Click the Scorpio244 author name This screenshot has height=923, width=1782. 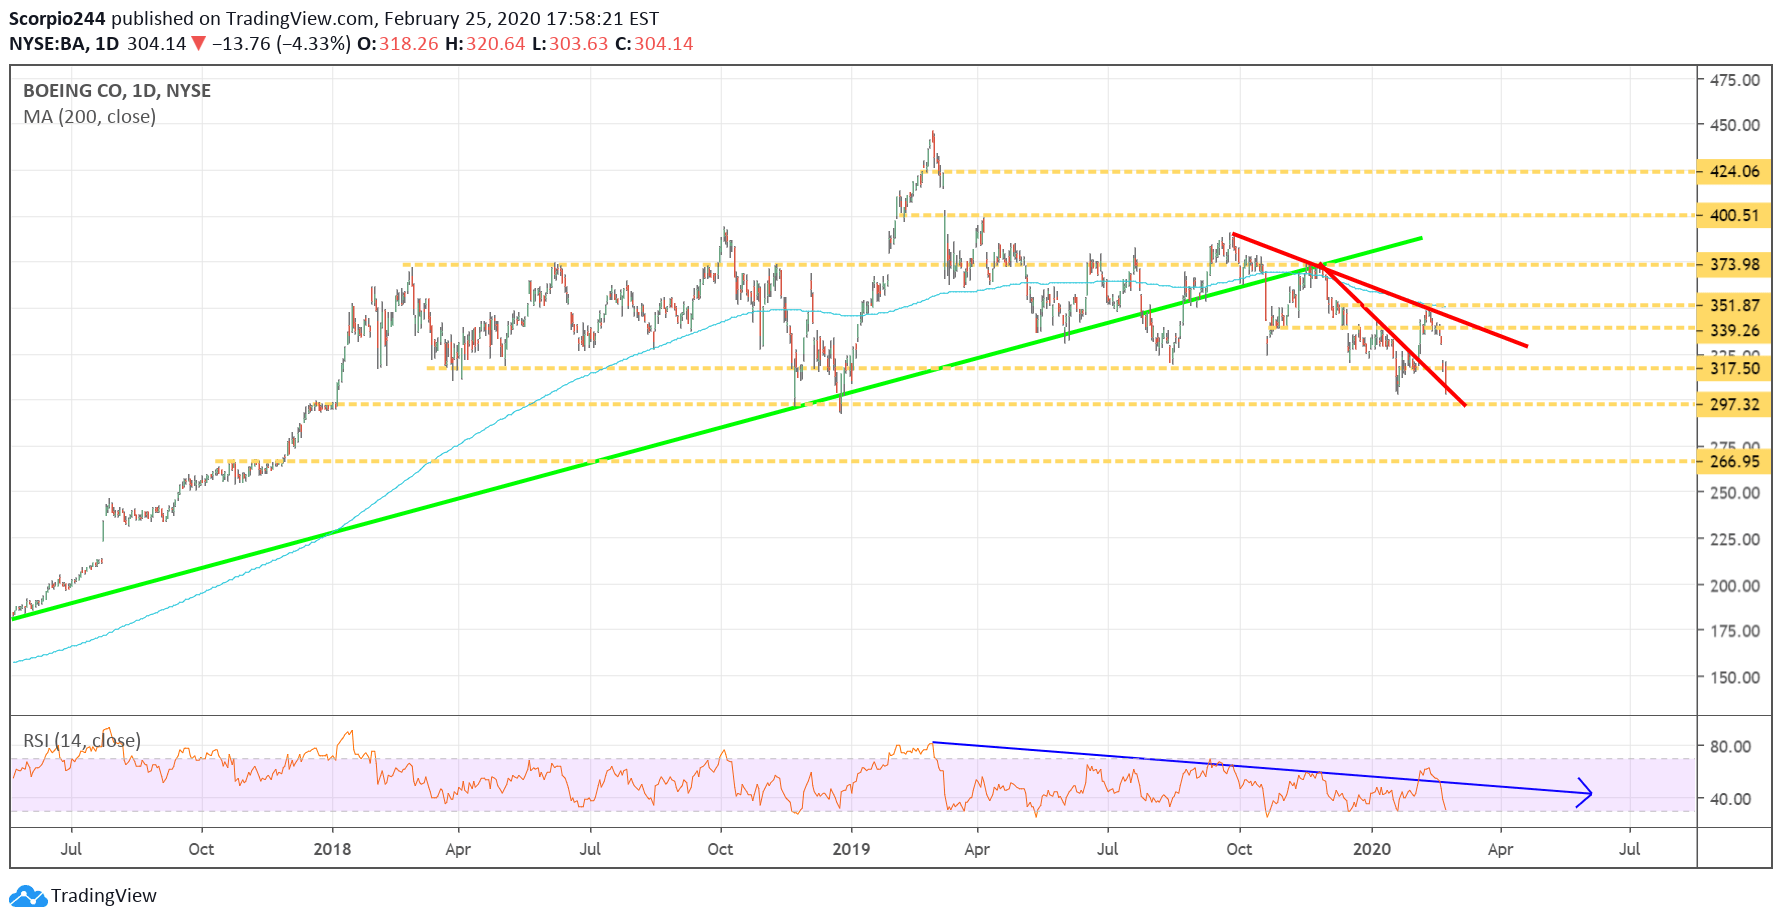(x=57, y=19)
